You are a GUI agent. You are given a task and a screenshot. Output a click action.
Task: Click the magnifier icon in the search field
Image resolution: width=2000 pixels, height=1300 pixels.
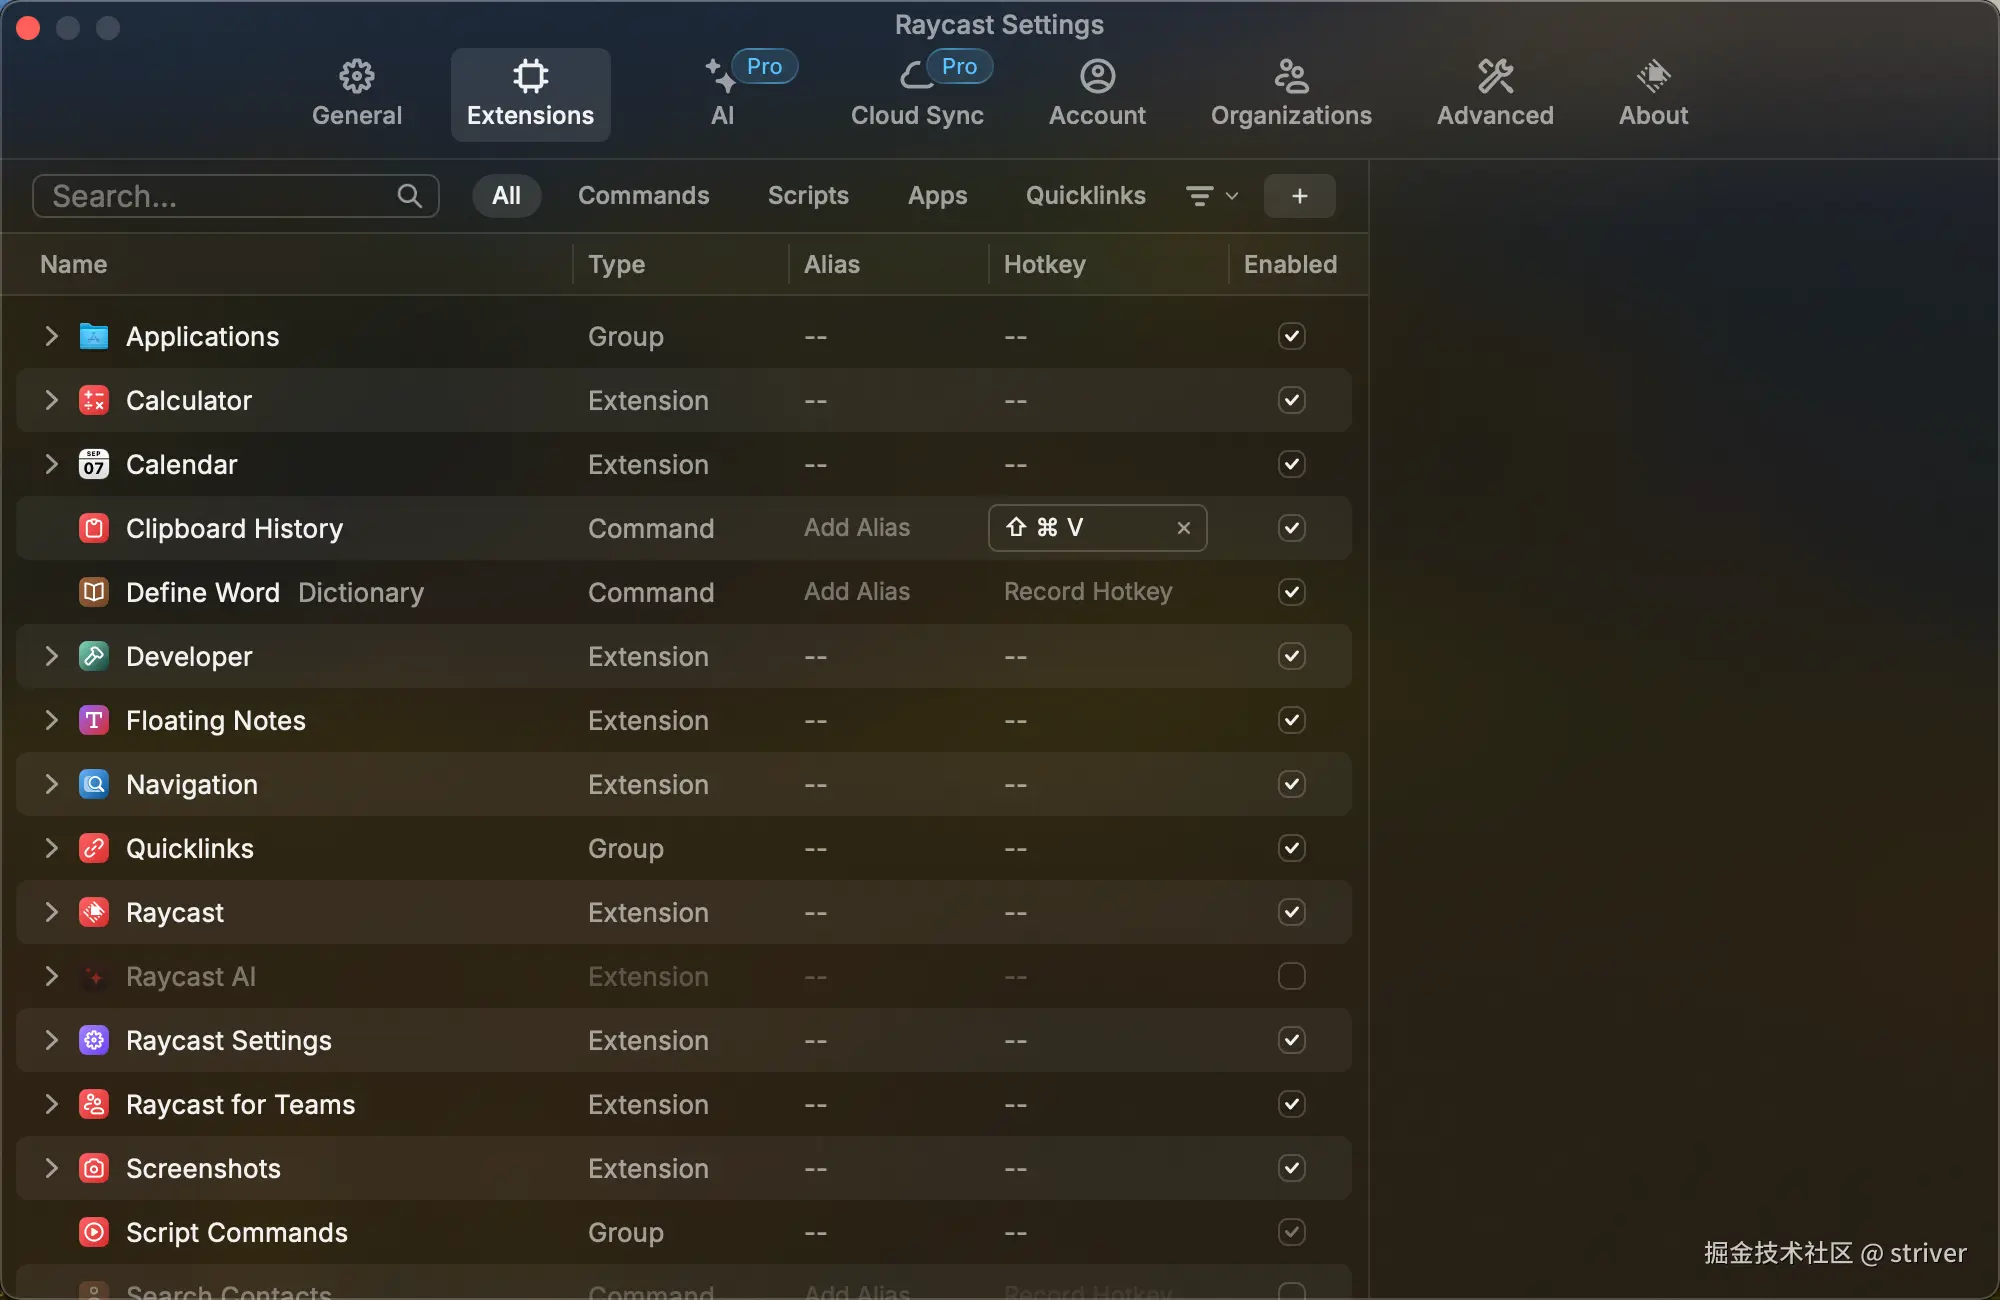(409, 196)
